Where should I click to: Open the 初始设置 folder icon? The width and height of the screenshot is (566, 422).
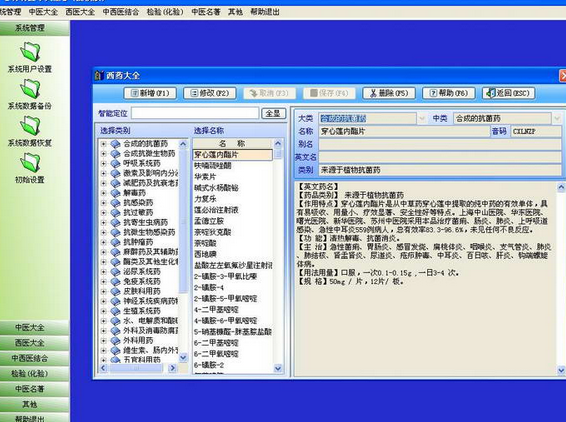30,162
